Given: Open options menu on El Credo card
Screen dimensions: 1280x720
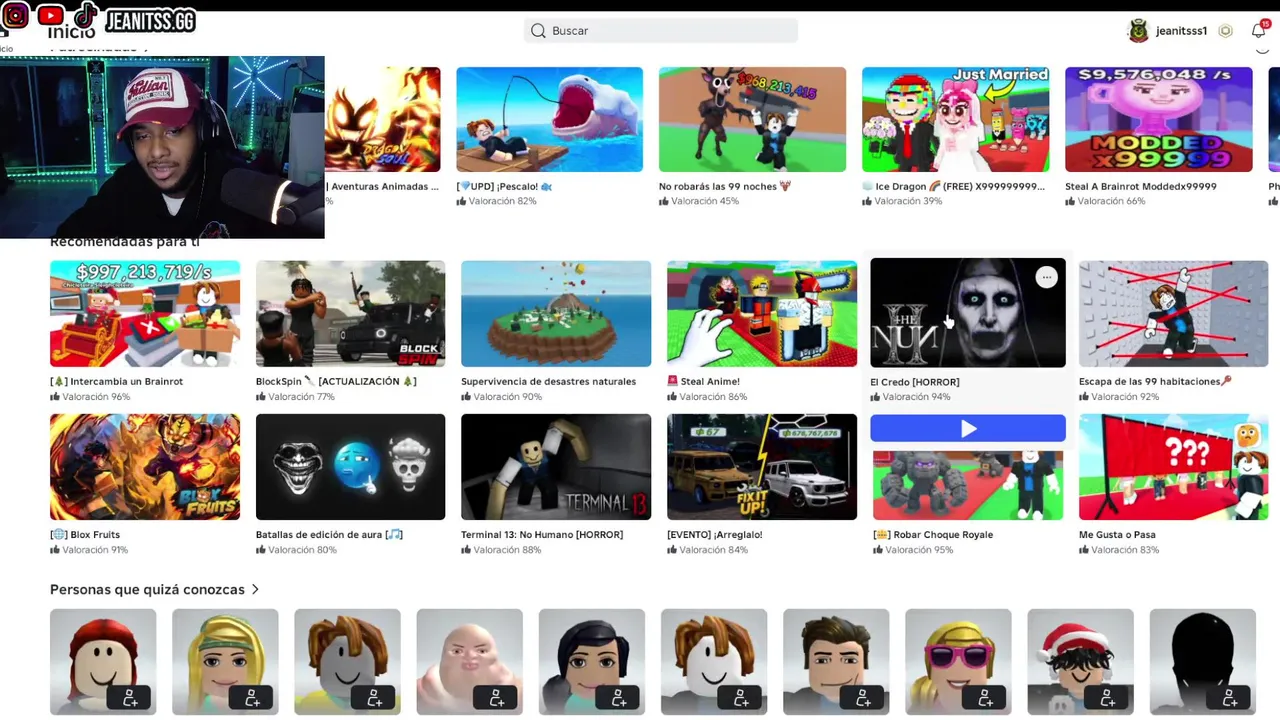Looking at the screenshot, I should (x=1046, y=278).
